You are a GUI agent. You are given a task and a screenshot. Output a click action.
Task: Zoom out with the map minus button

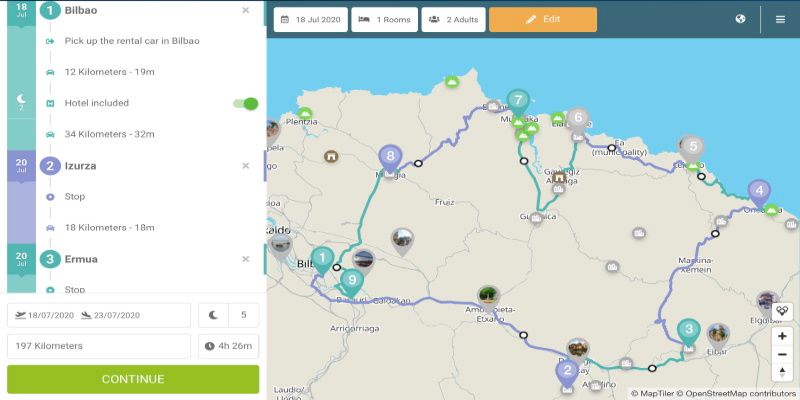(782, 355)
